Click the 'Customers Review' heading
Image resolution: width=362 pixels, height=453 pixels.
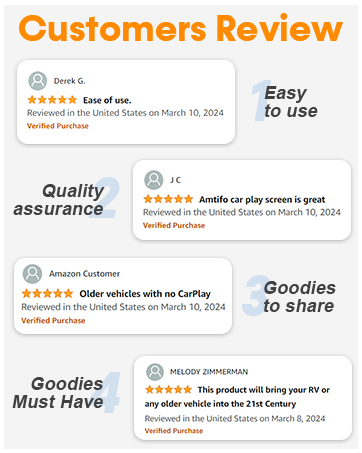tap(181, 28)
